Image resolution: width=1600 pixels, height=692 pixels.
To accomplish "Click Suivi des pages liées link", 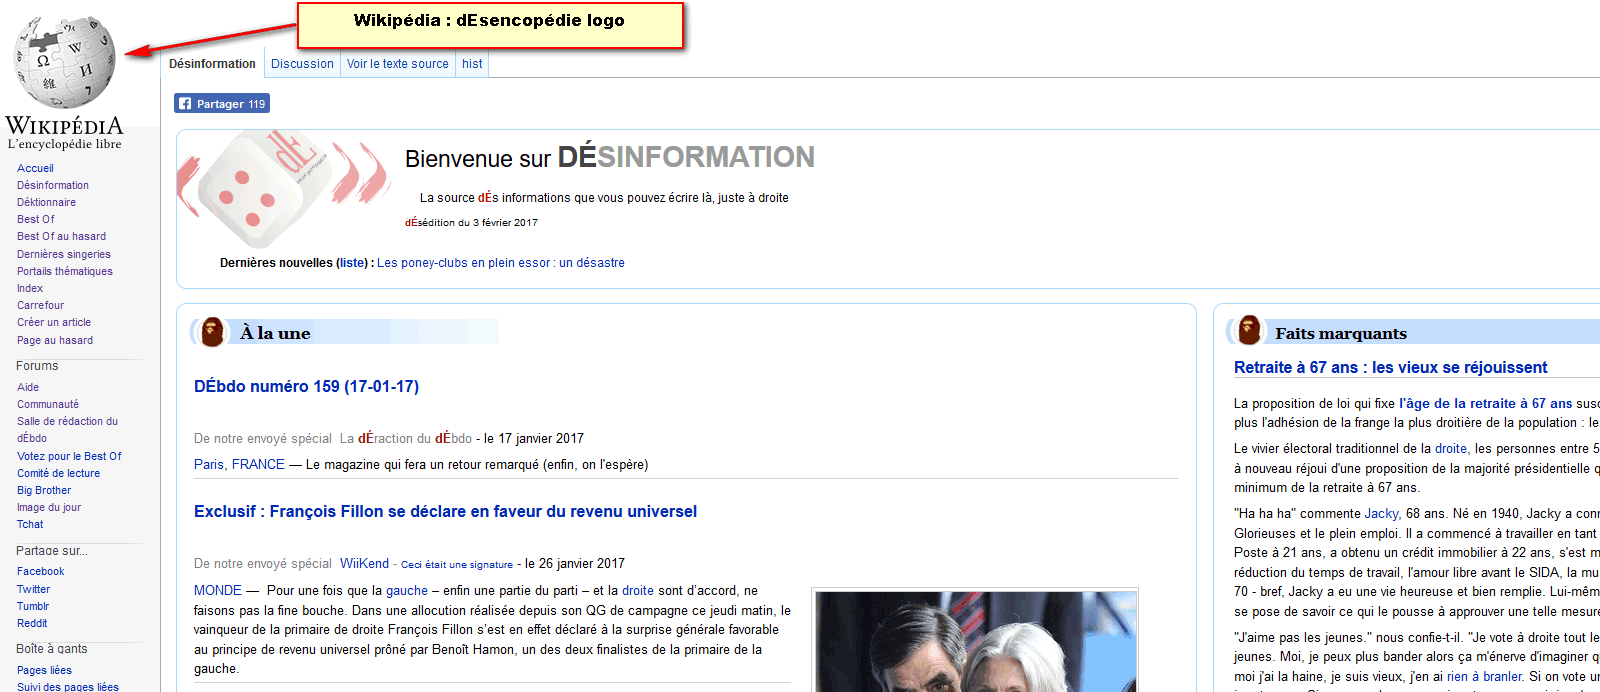I will (67, 686).
